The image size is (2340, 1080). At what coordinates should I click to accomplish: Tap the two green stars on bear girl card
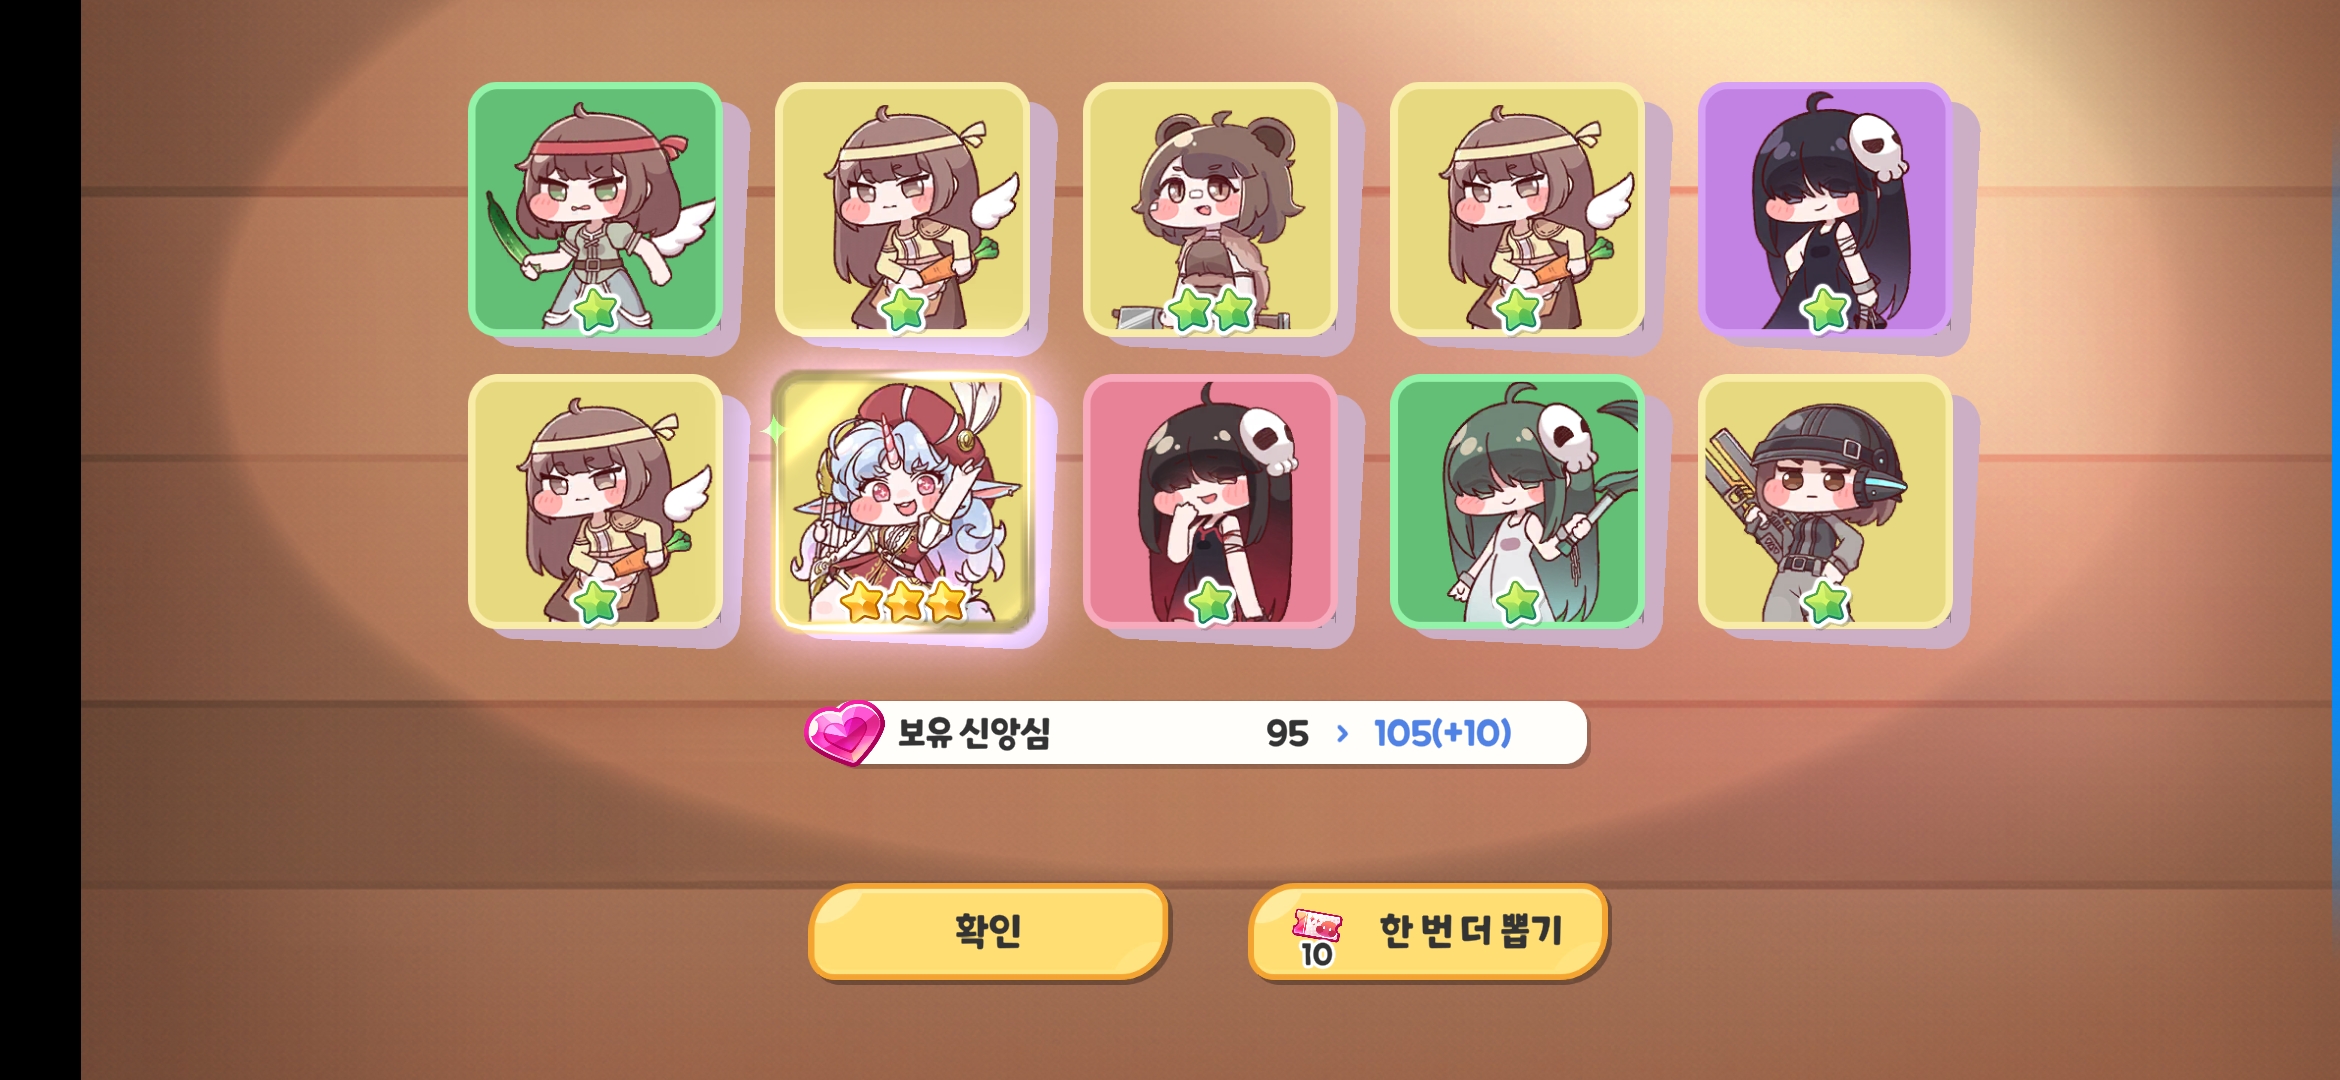click(x=1211, y=310)
